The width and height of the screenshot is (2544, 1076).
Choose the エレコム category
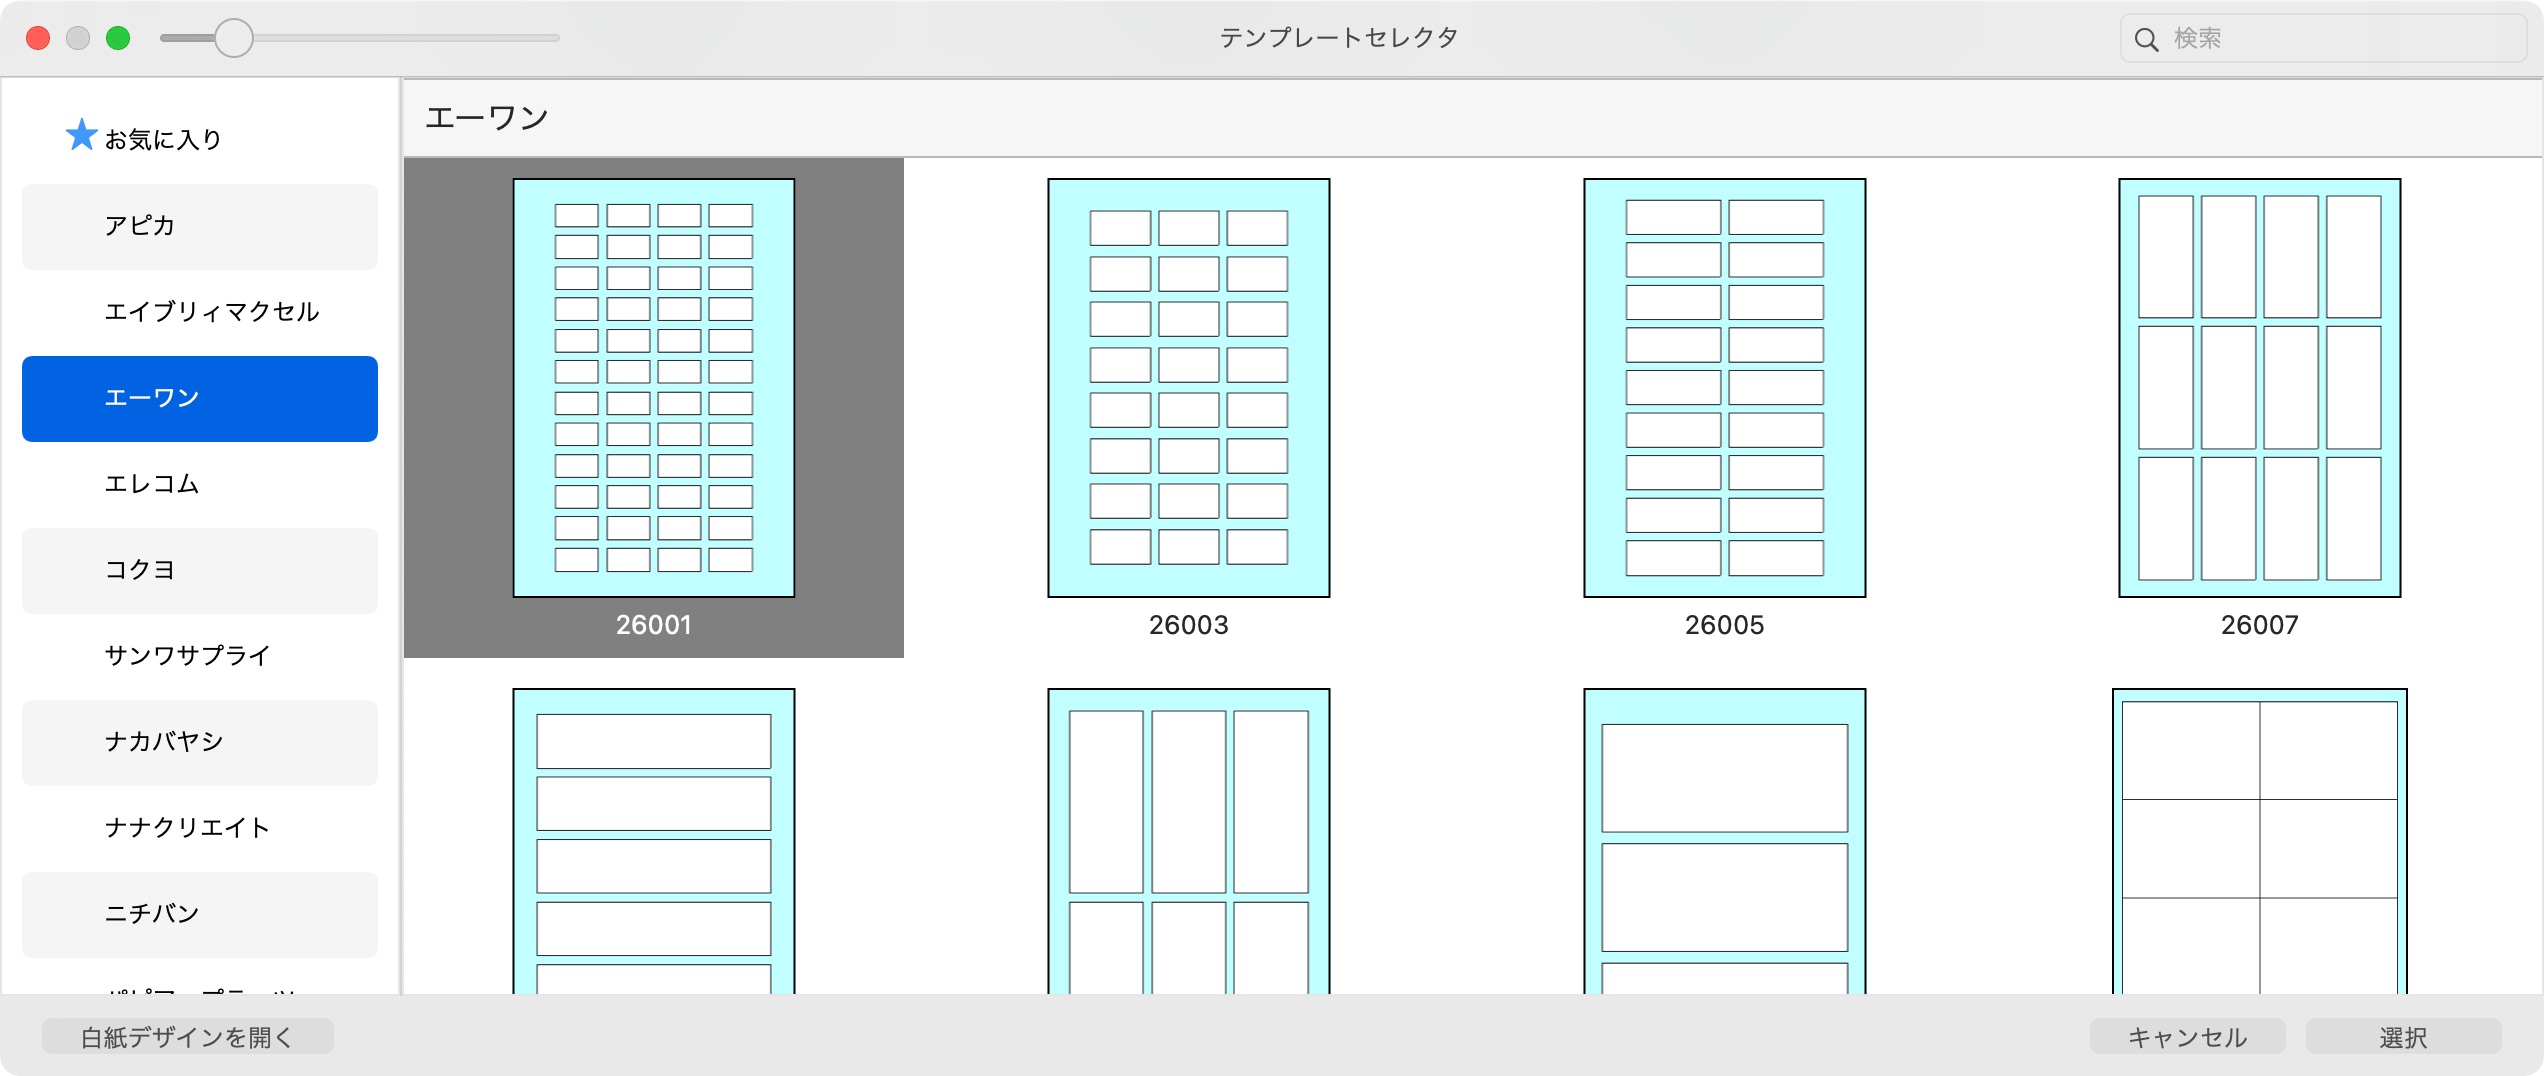(x=200, y=484)
